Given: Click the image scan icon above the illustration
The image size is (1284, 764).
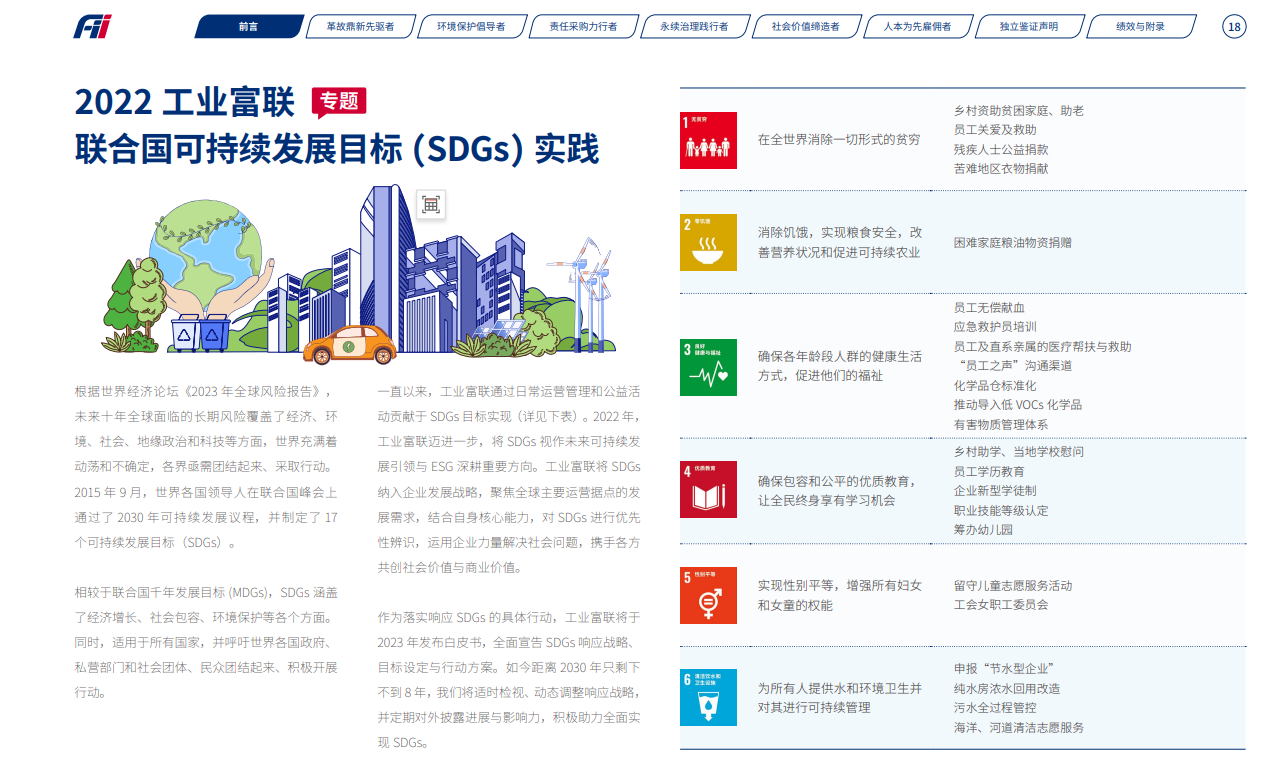Looking at the screenshot, I should pyautogui.click(x=431, y=204).
